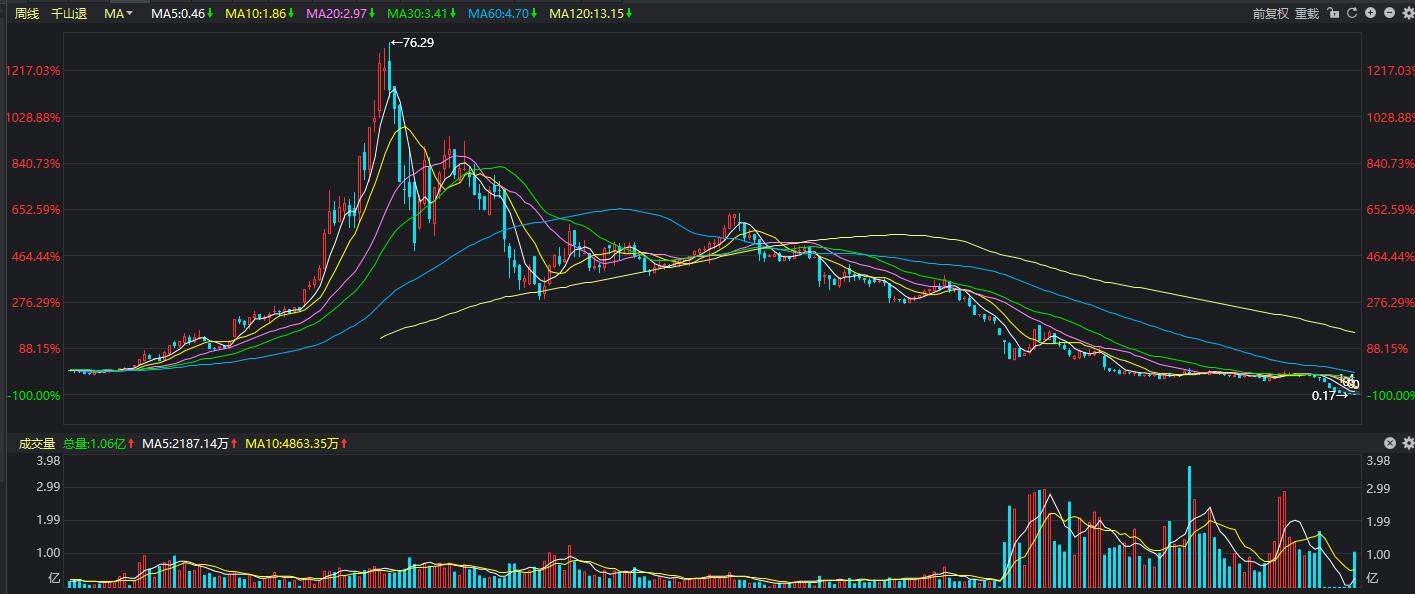Image resolution: width=1415 pixels, height=594 pixels.
Task: Open the MA indicator dropdown
Action: [x=118, y=14]
